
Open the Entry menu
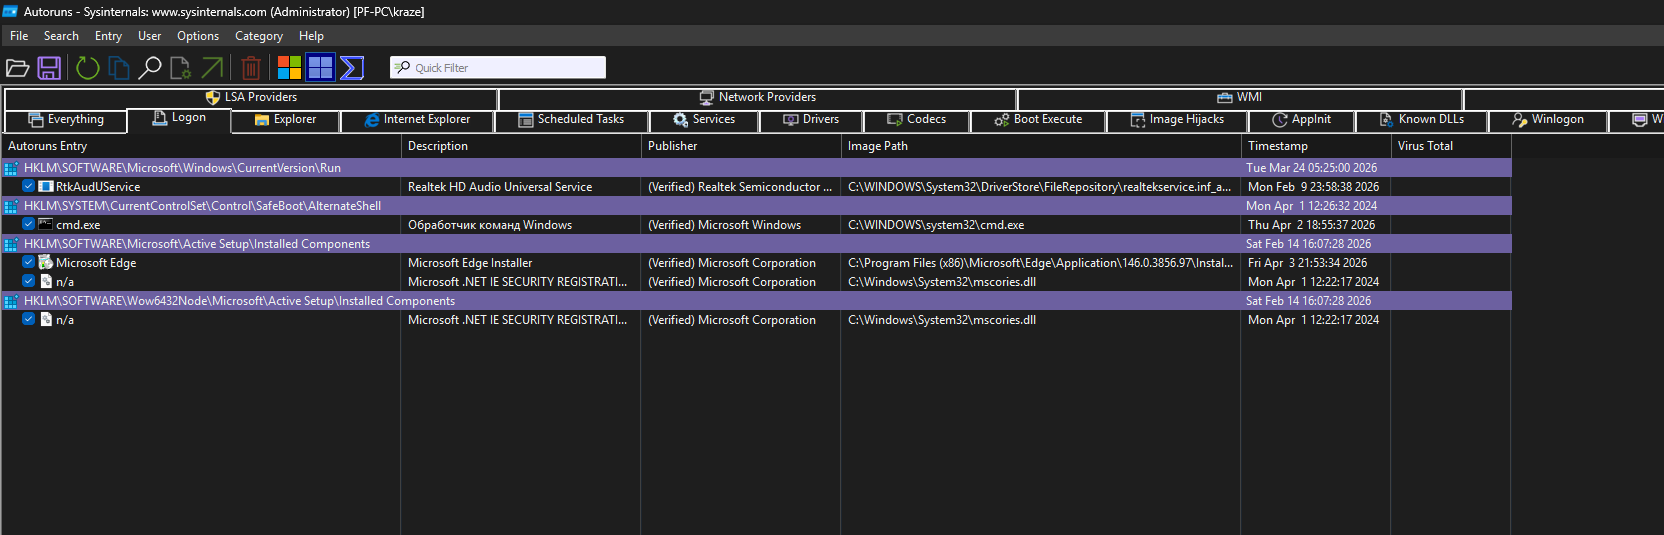(x=108, y=36)
